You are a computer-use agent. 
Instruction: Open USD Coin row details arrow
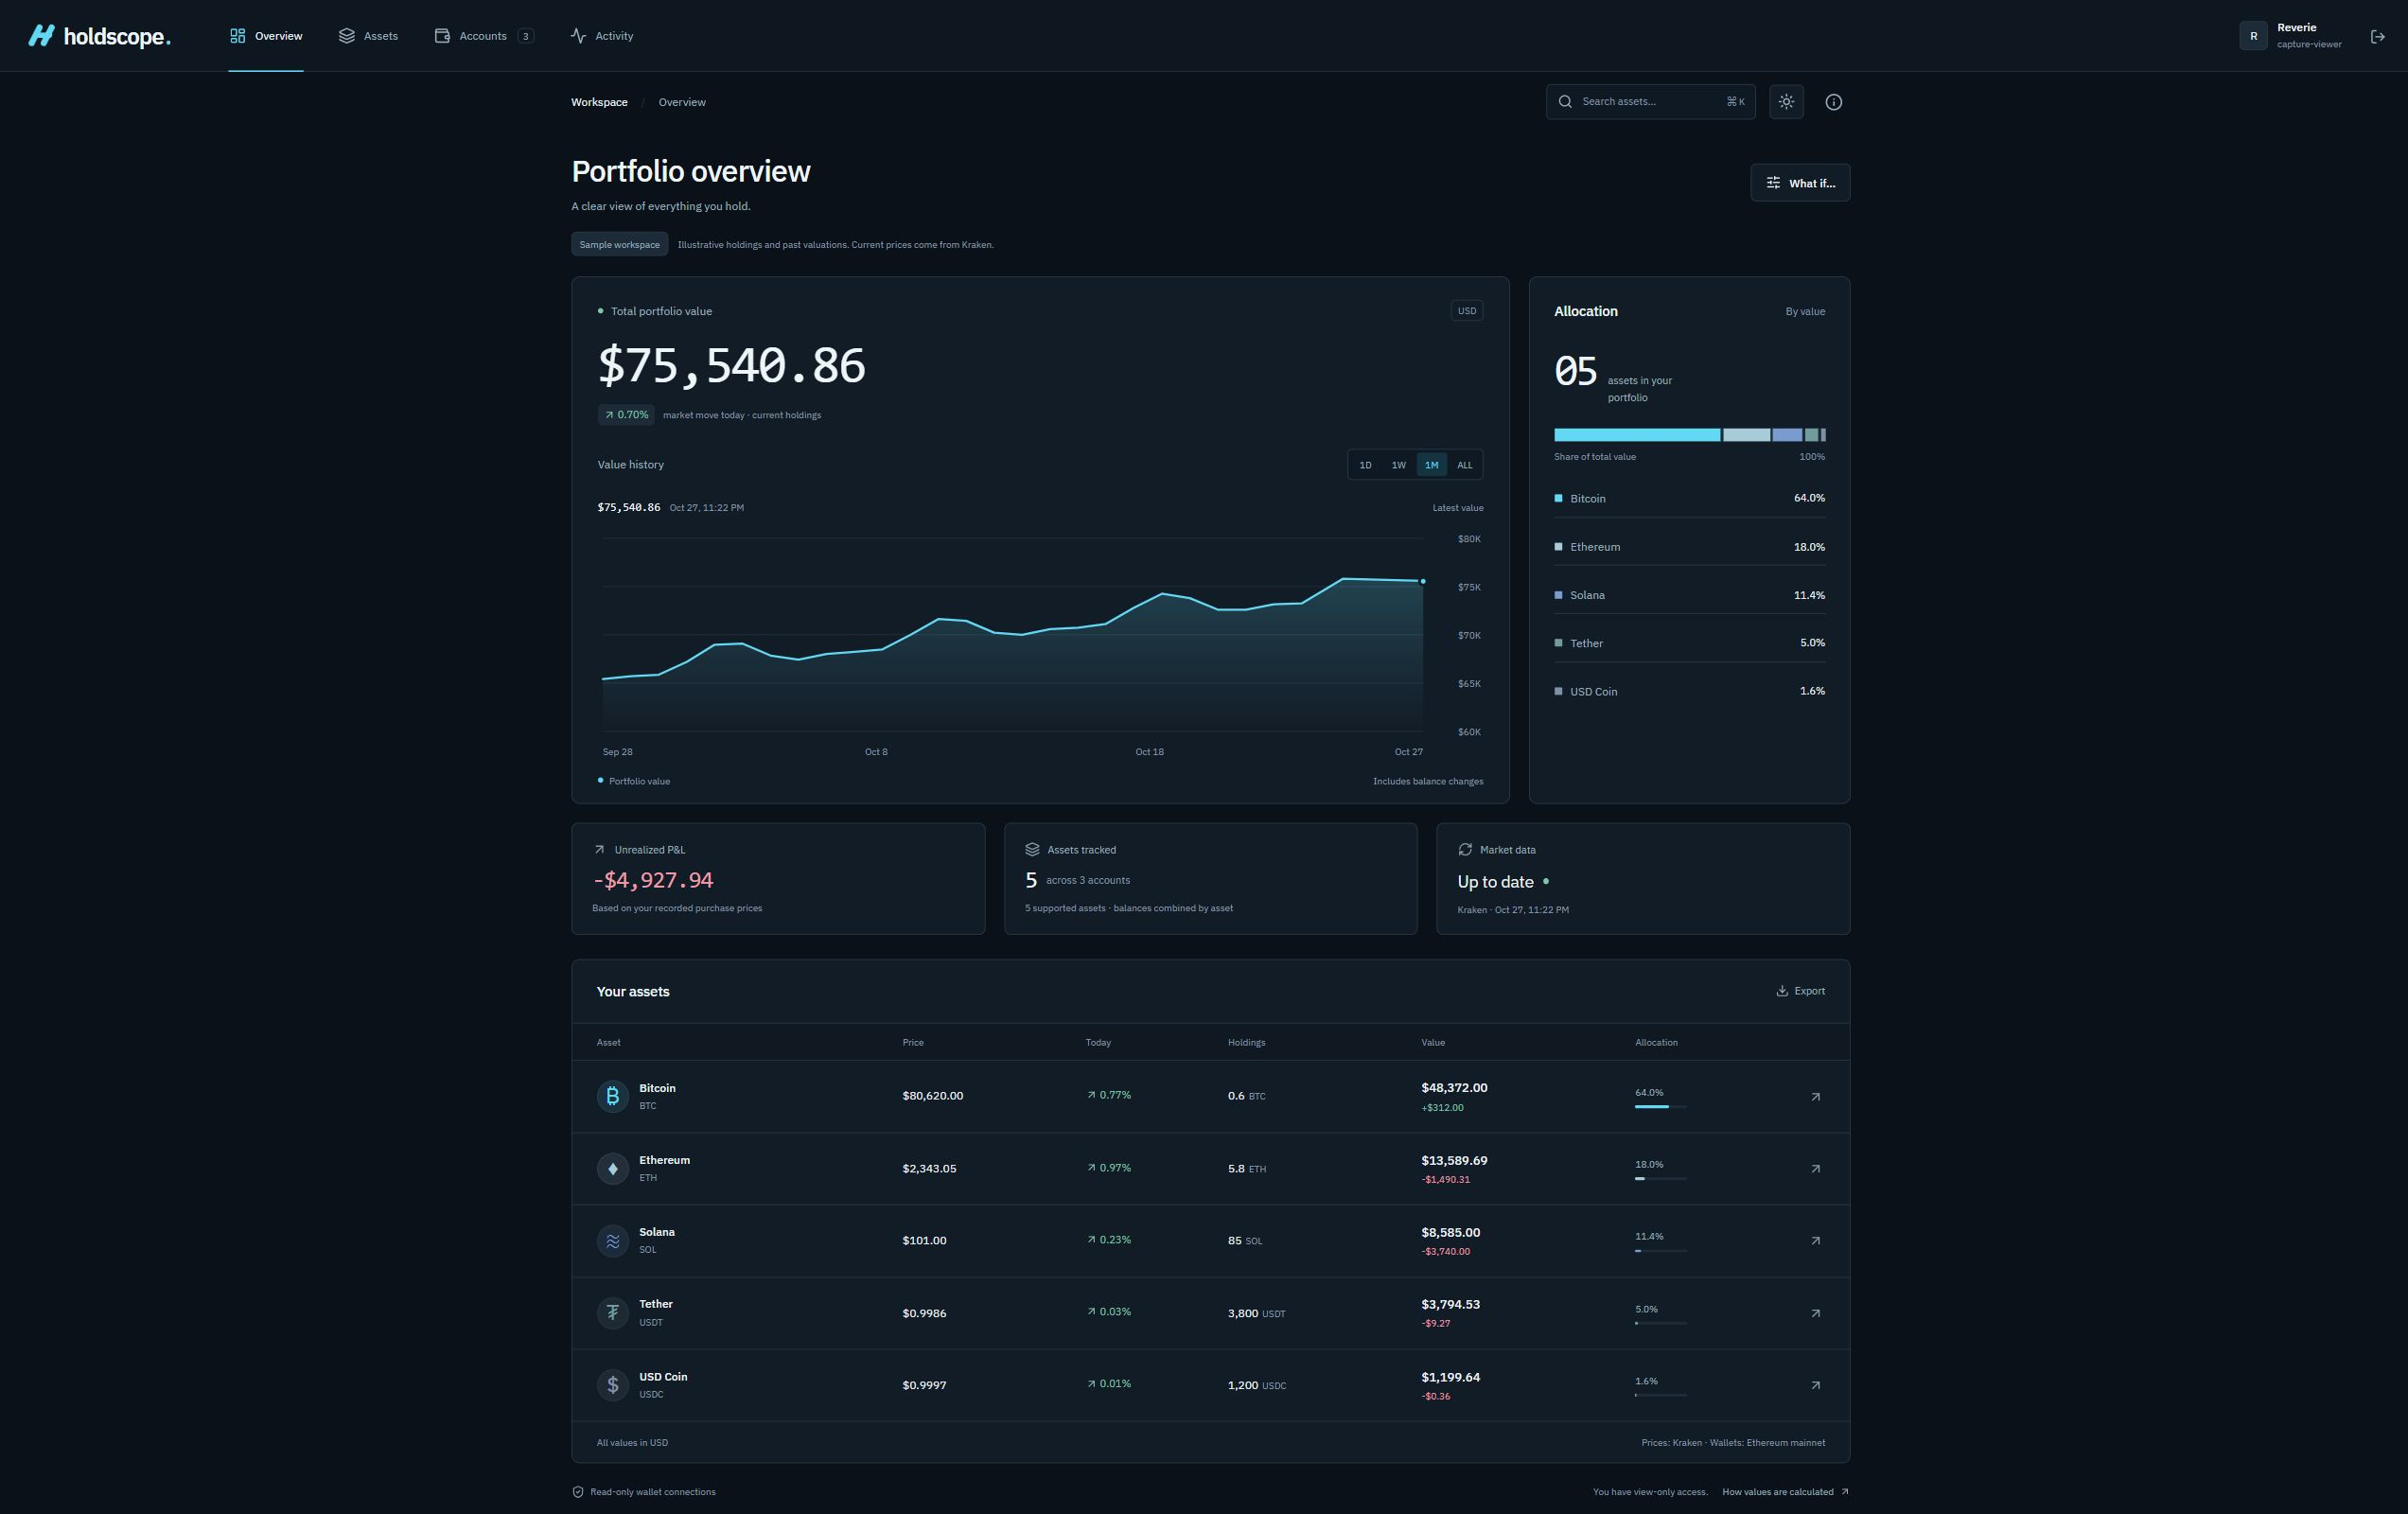pos(1815,1385)
